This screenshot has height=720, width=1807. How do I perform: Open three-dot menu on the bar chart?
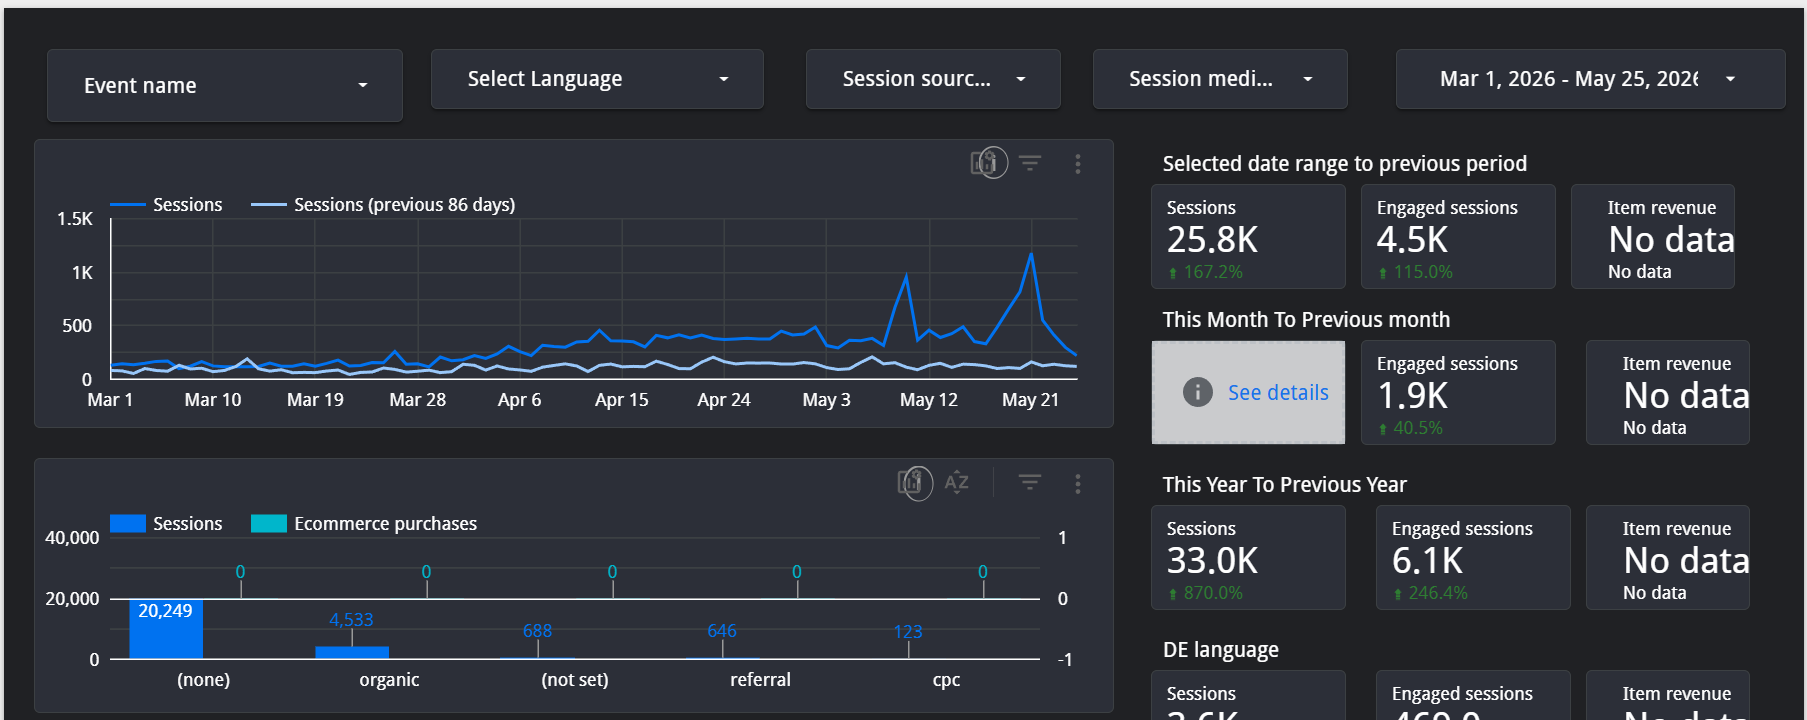click(1077, 483)
